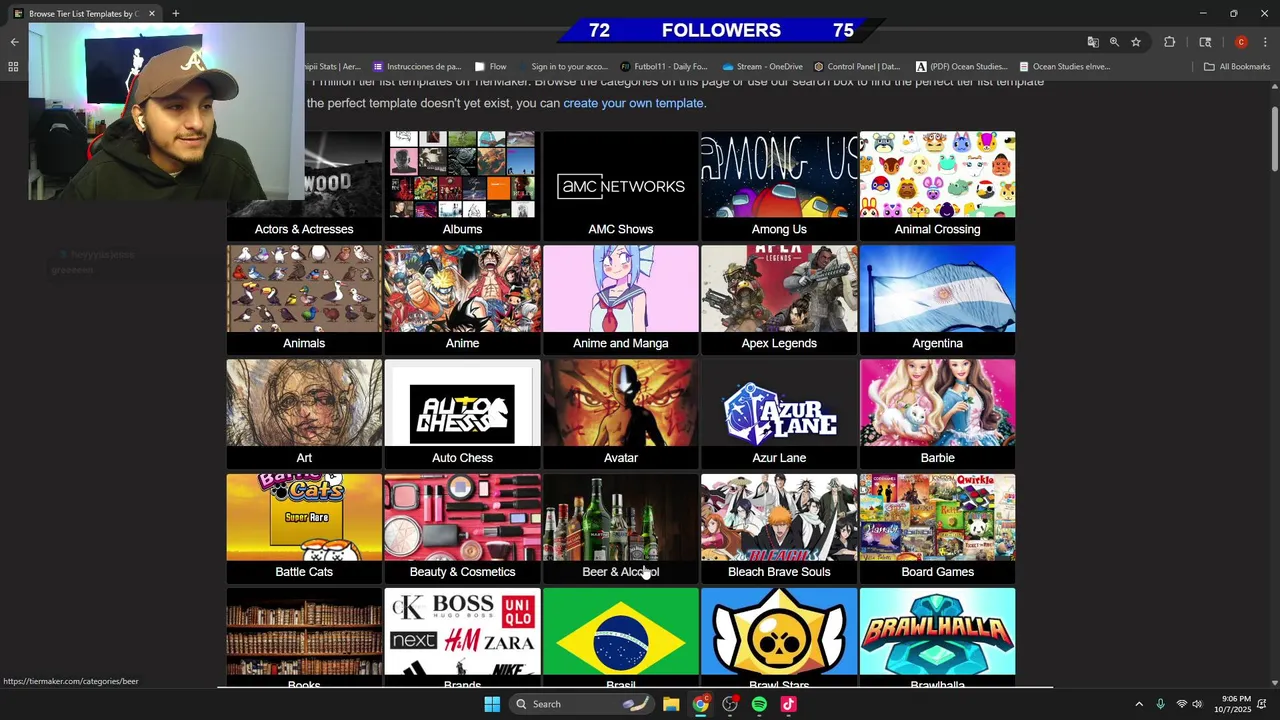Open the Among Us category
Image resolution: width=1280 pixels, height=720 pixels.
click(x=779, y=186)
